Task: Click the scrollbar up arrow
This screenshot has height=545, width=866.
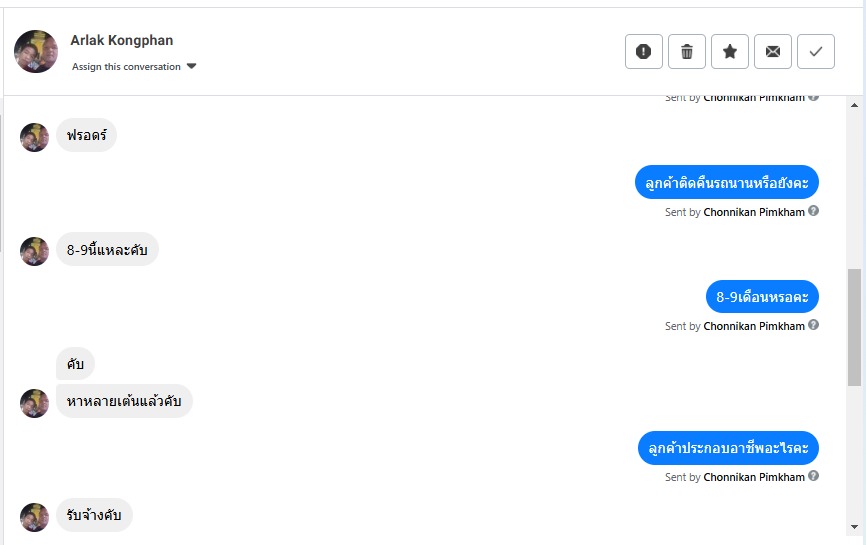Action: tap(854, 104)
